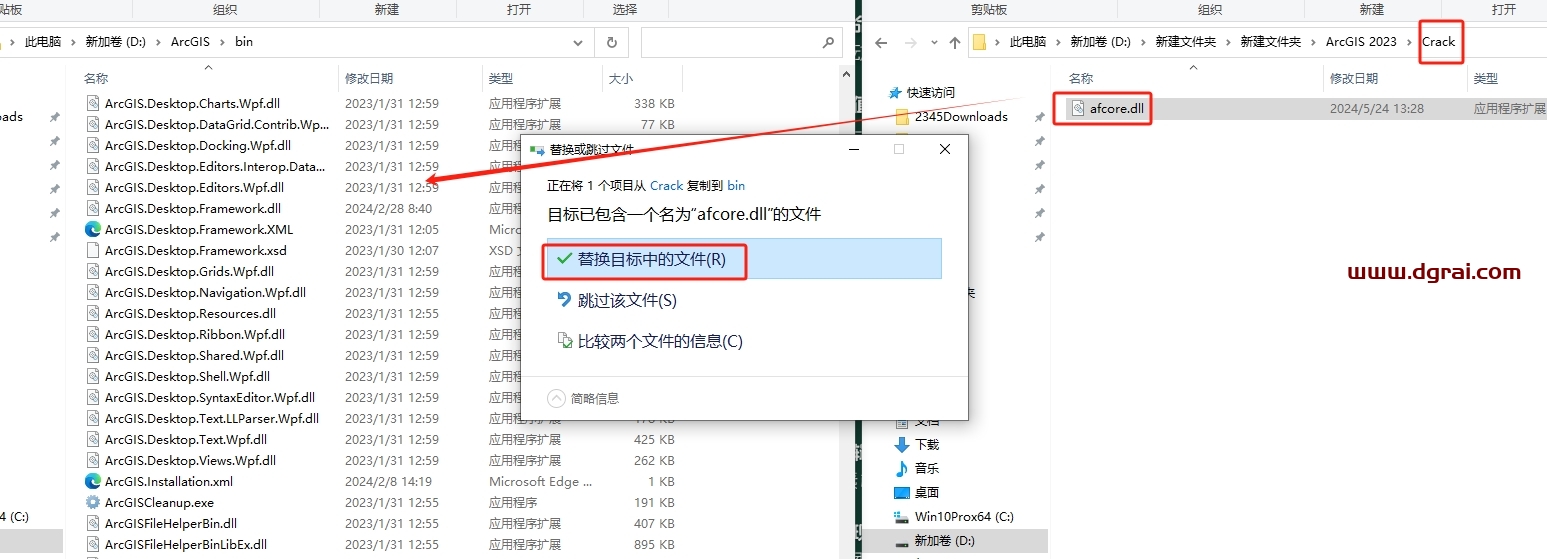The height and width of the screenshot is (559, 1547).
Task: Select ArcGIS.Desktop.Grids.Wpf.dll file
Action: click(x=189, y=271)
